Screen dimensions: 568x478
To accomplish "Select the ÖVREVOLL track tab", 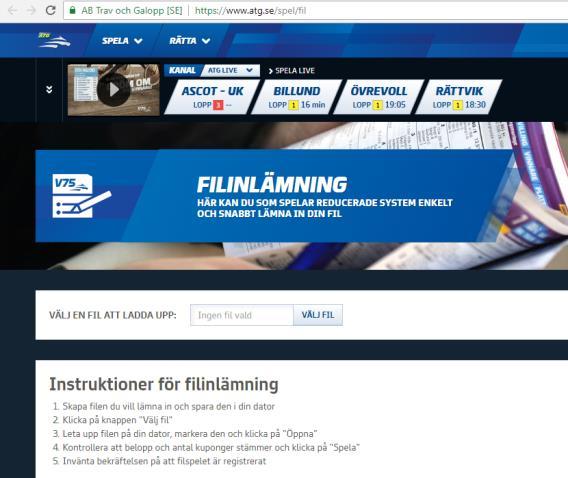I will point(379,97).
